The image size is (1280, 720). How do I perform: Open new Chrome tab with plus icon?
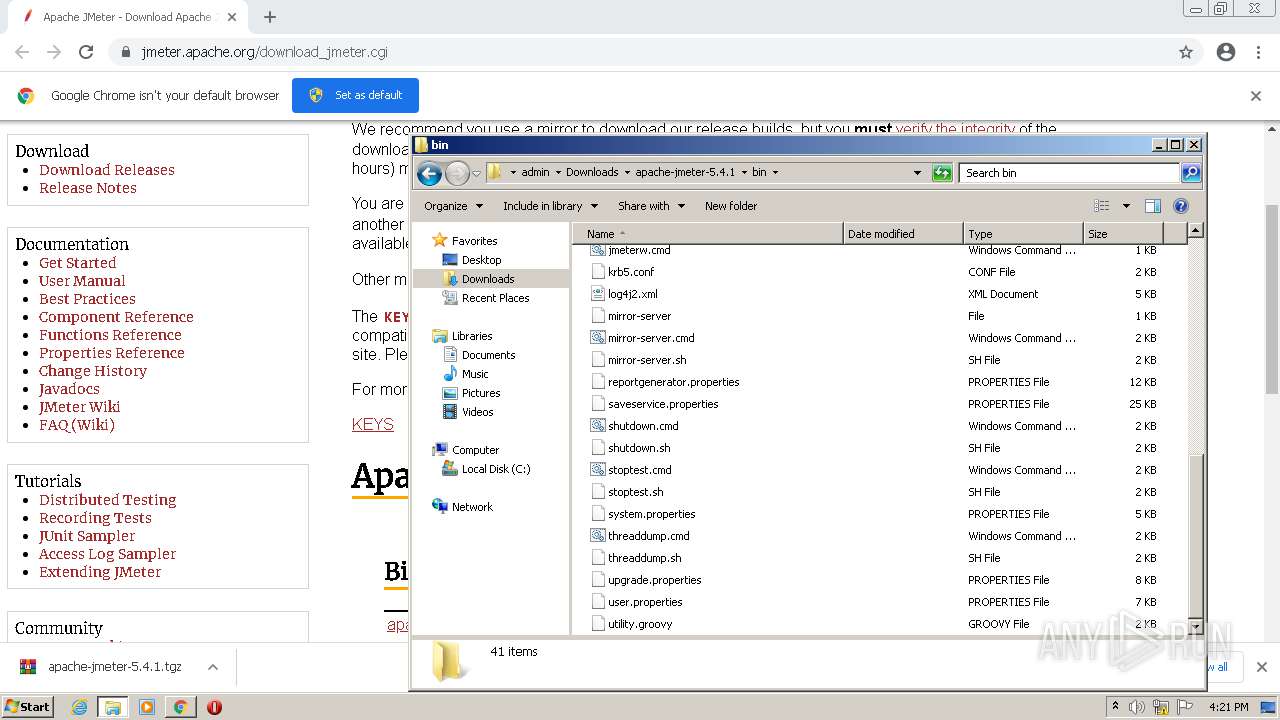point(270,17)
